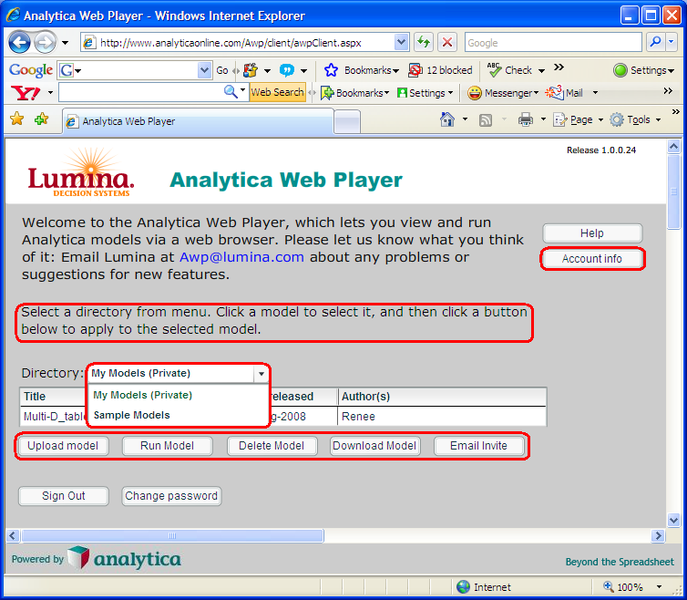The height and width of the screenshot is (600, 687).
Task: Click the Home house icon
Action: click(x=447, y=119)
